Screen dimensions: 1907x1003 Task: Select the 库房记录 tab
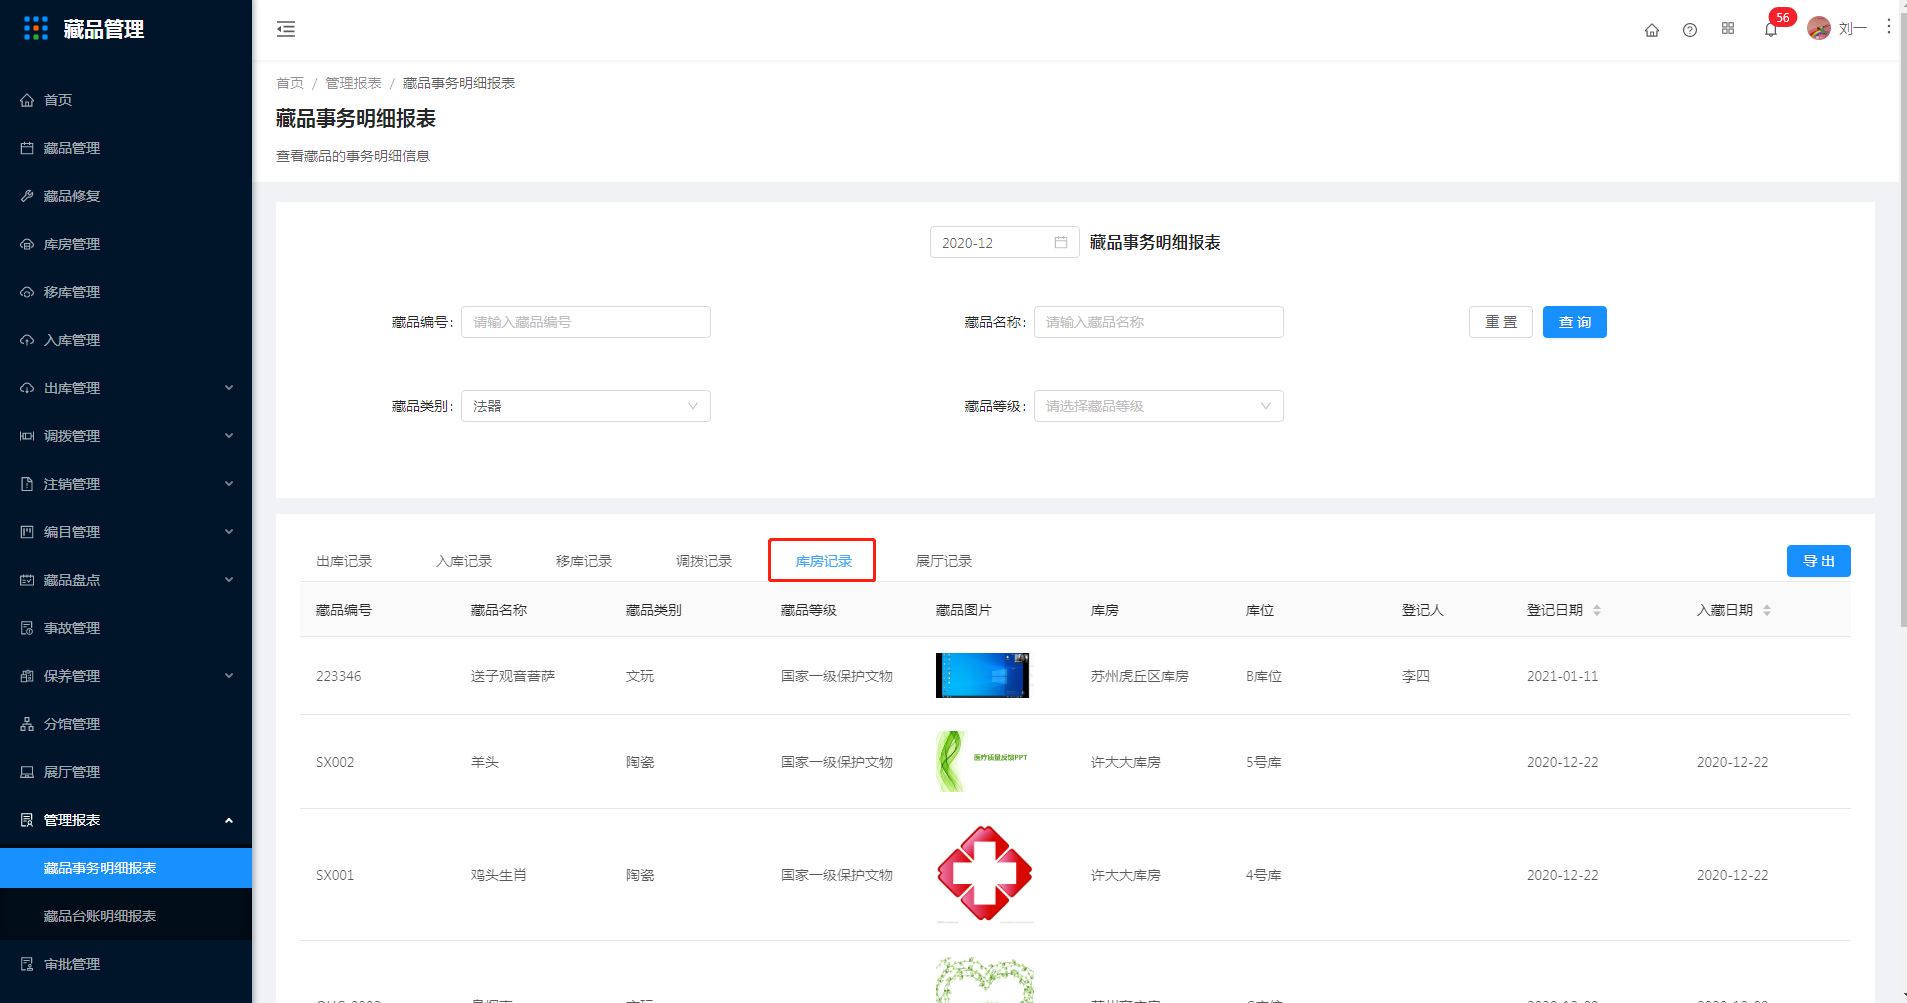(x=824, y=561)
